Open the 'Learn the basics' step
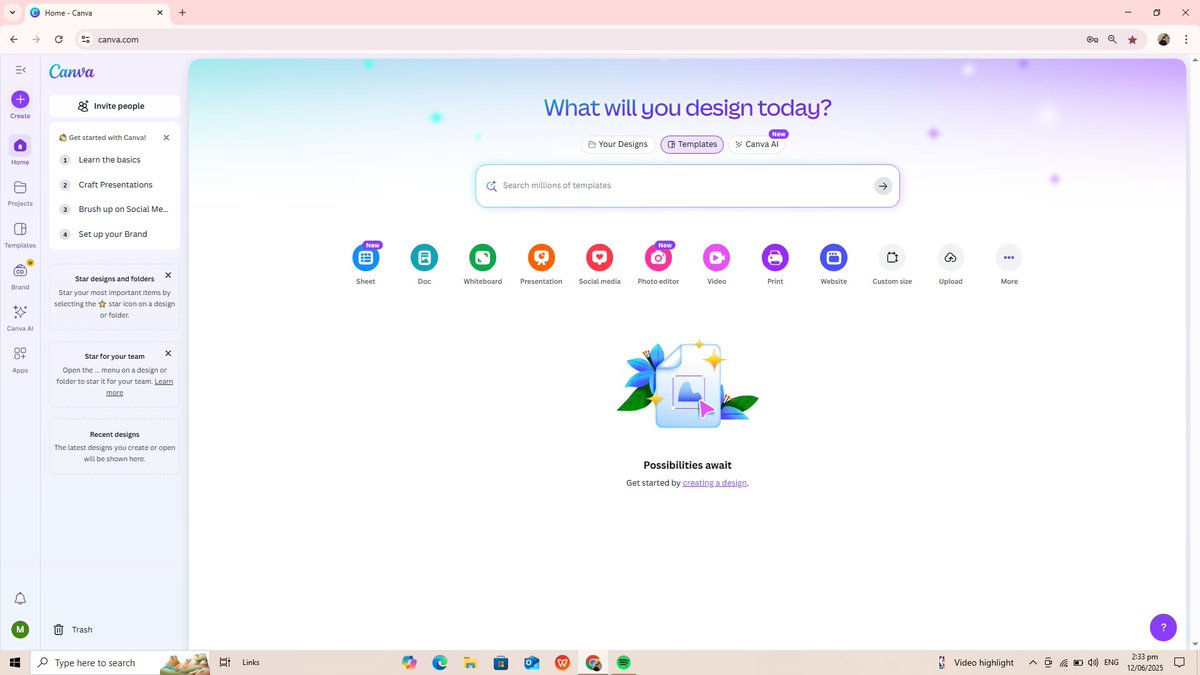 114,160
